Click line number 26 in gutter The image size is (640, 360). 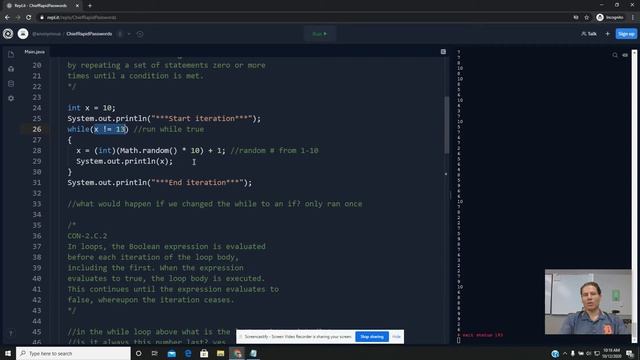coord(37,129)
